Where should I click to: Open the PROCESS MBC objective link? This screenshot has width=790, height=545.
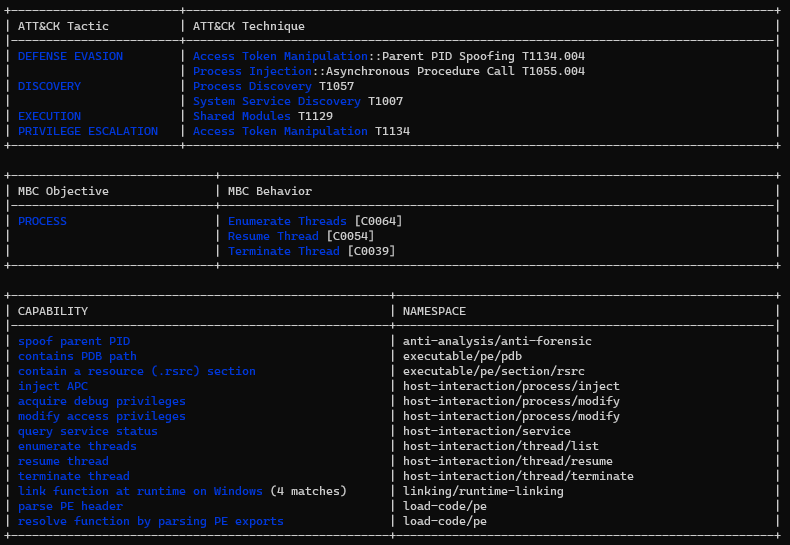pos(42,221)
